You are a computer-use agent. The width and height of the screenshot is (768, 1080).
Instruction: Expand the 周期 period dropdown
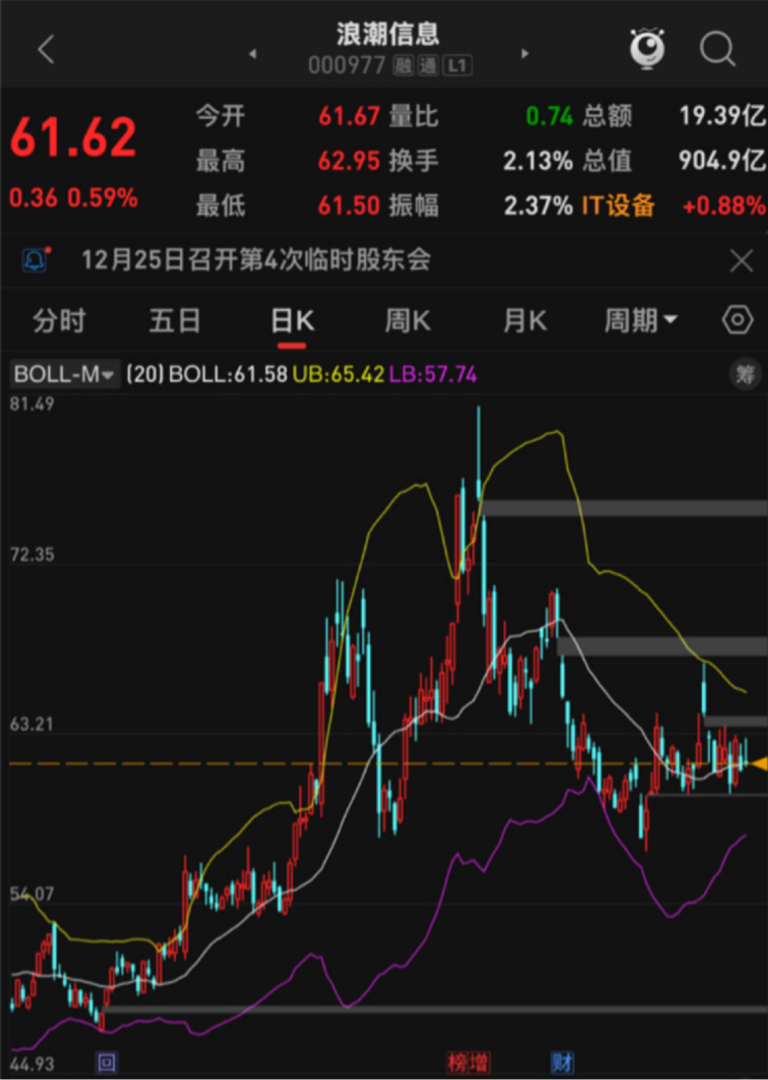(x=641, y=321)
